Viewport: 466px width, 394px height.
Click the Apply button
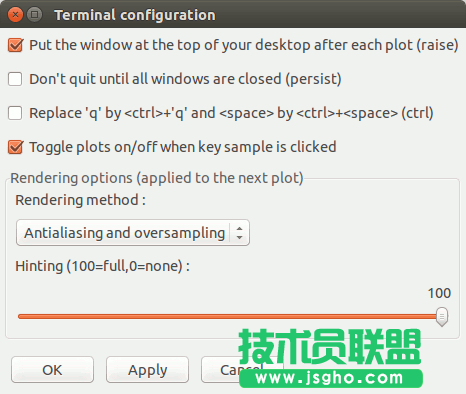(147, 370)
